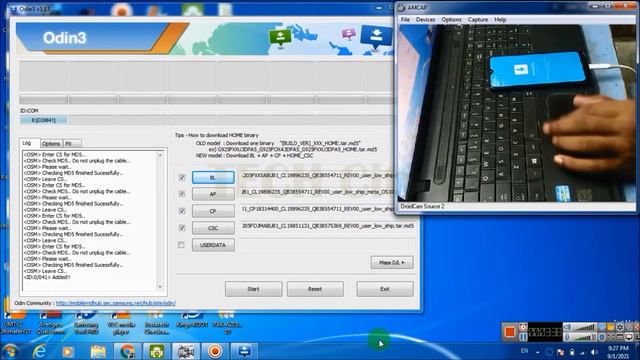Screen dimensions: 640x360
Task: Click the AP file selector button
Action: tap(213, 194)
